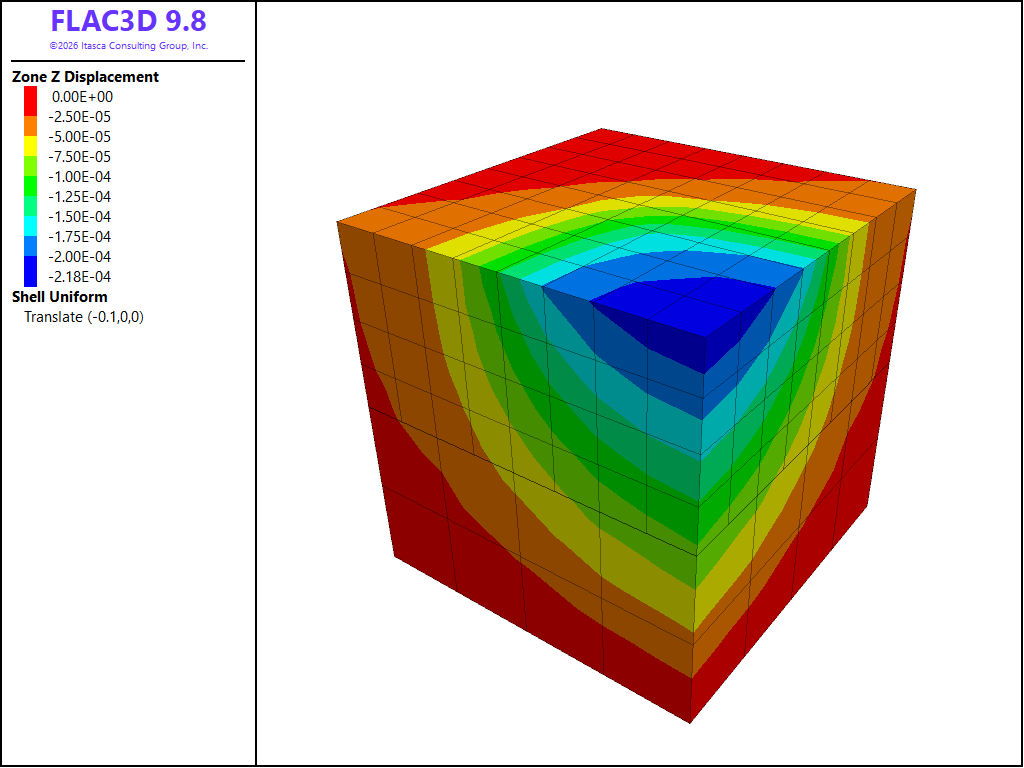Select the Zone Z Displacement legend heading

(x=86, y=76)
